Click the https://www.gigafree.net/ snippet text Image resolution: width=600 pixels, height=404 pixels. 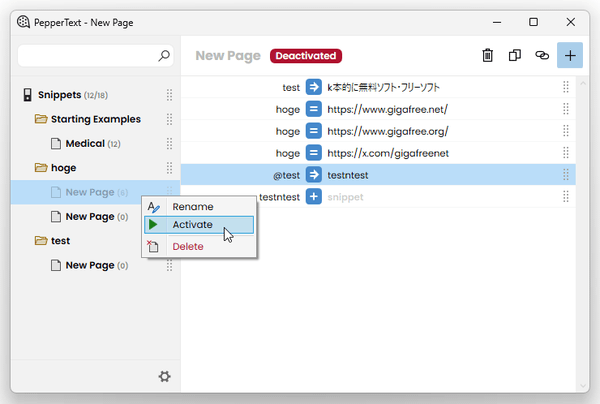pos(387,109)
